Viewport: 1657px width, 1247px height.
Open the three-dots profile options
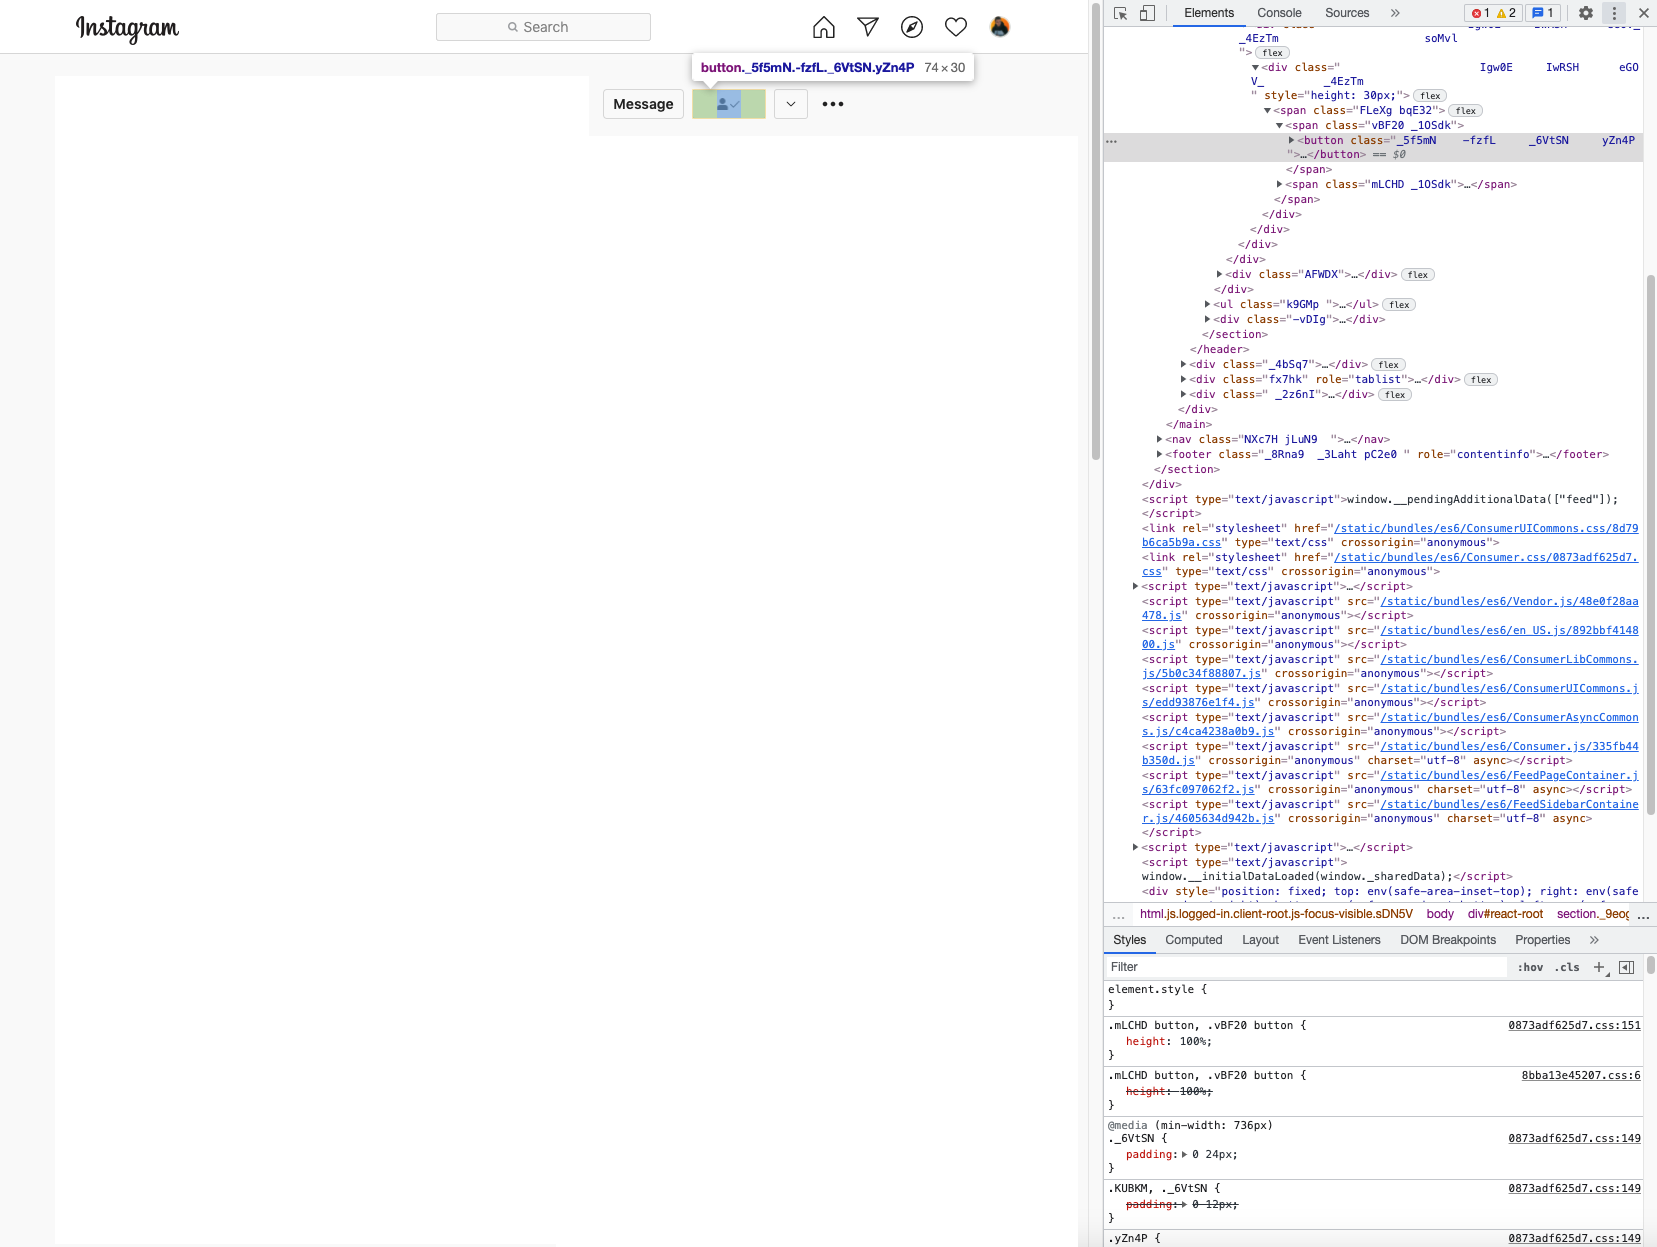[833, 104]
